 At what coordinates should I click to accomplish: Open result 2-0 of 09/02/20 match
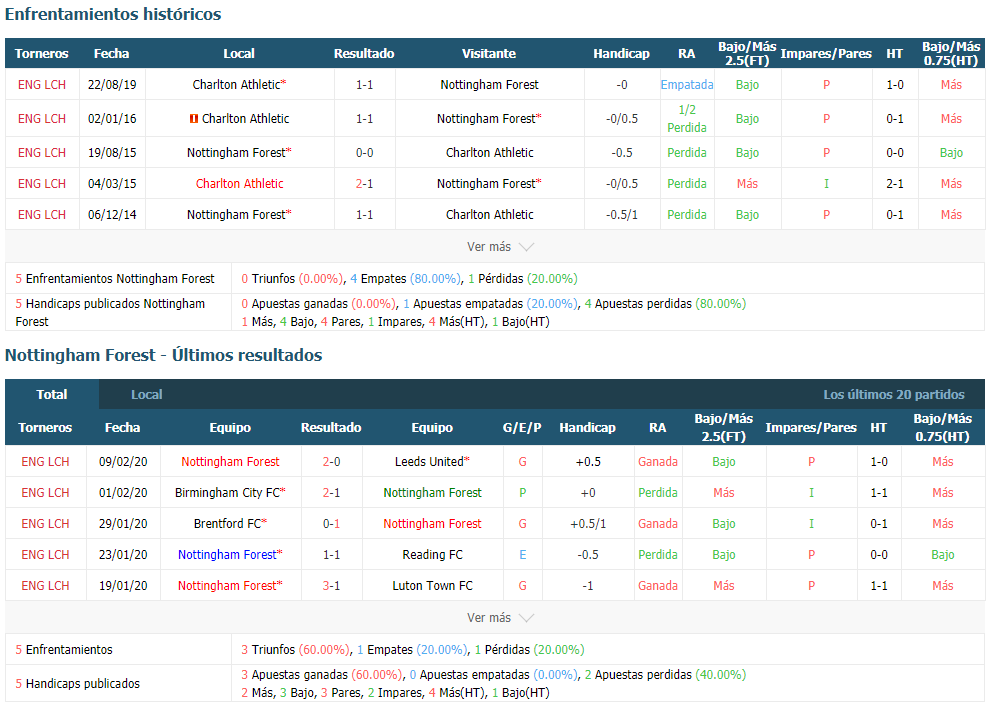click(332, 462)
